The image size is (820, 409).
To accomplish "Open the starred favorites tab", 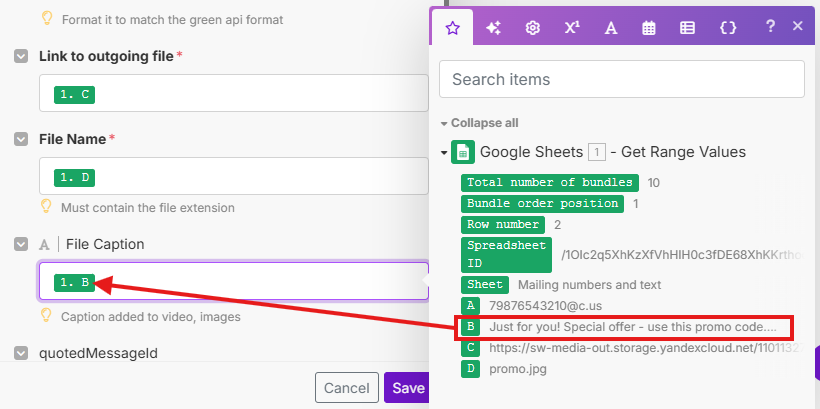I will [x=452, y=28].
